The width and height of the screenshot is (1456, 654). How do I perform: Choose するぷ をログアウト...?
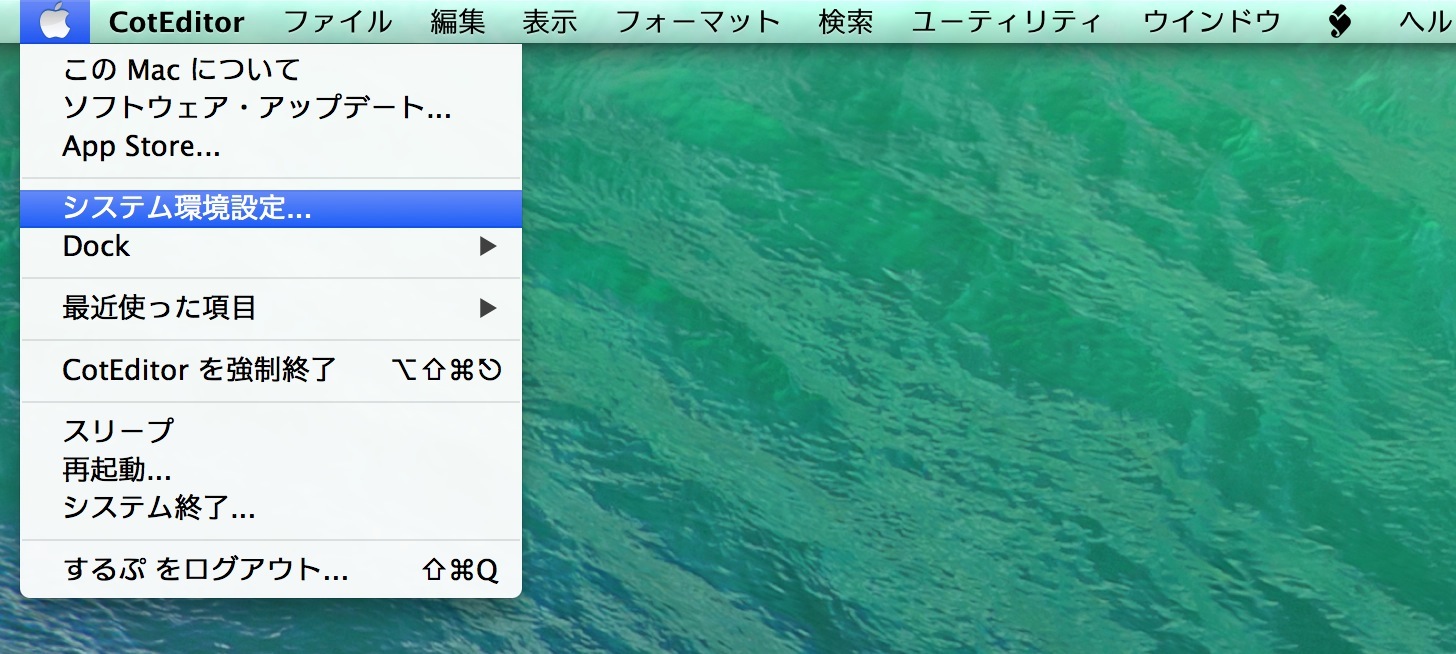coord(271,570)
